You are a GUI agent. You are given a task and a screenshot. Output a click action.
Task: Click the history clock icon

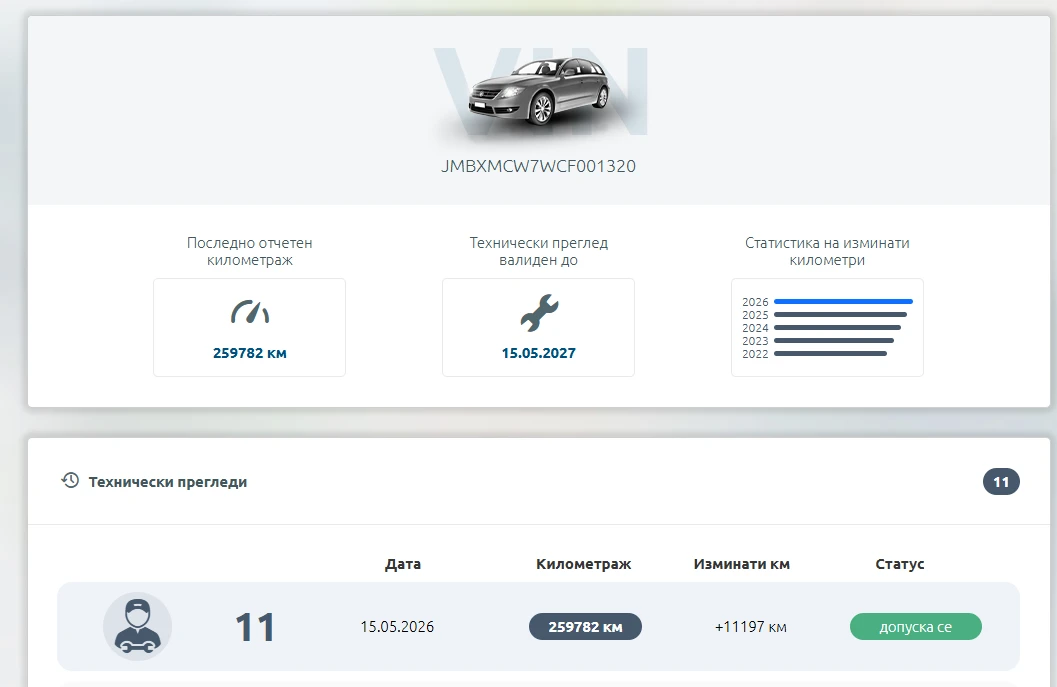tap(70, 481)
